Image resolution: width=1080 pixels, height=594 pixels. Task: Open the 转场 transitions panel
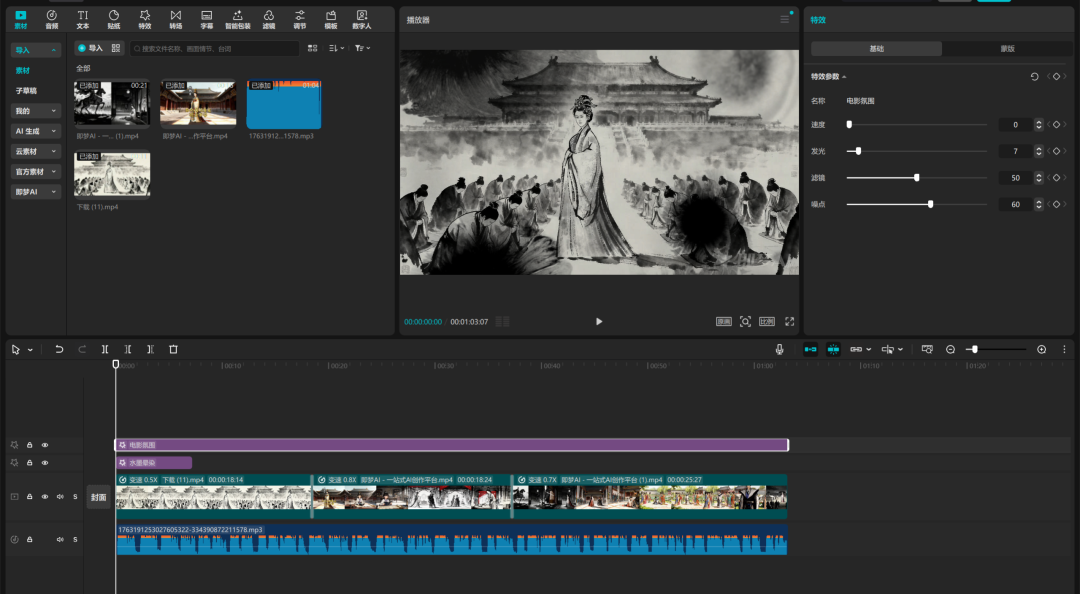(x=176, y=19)
